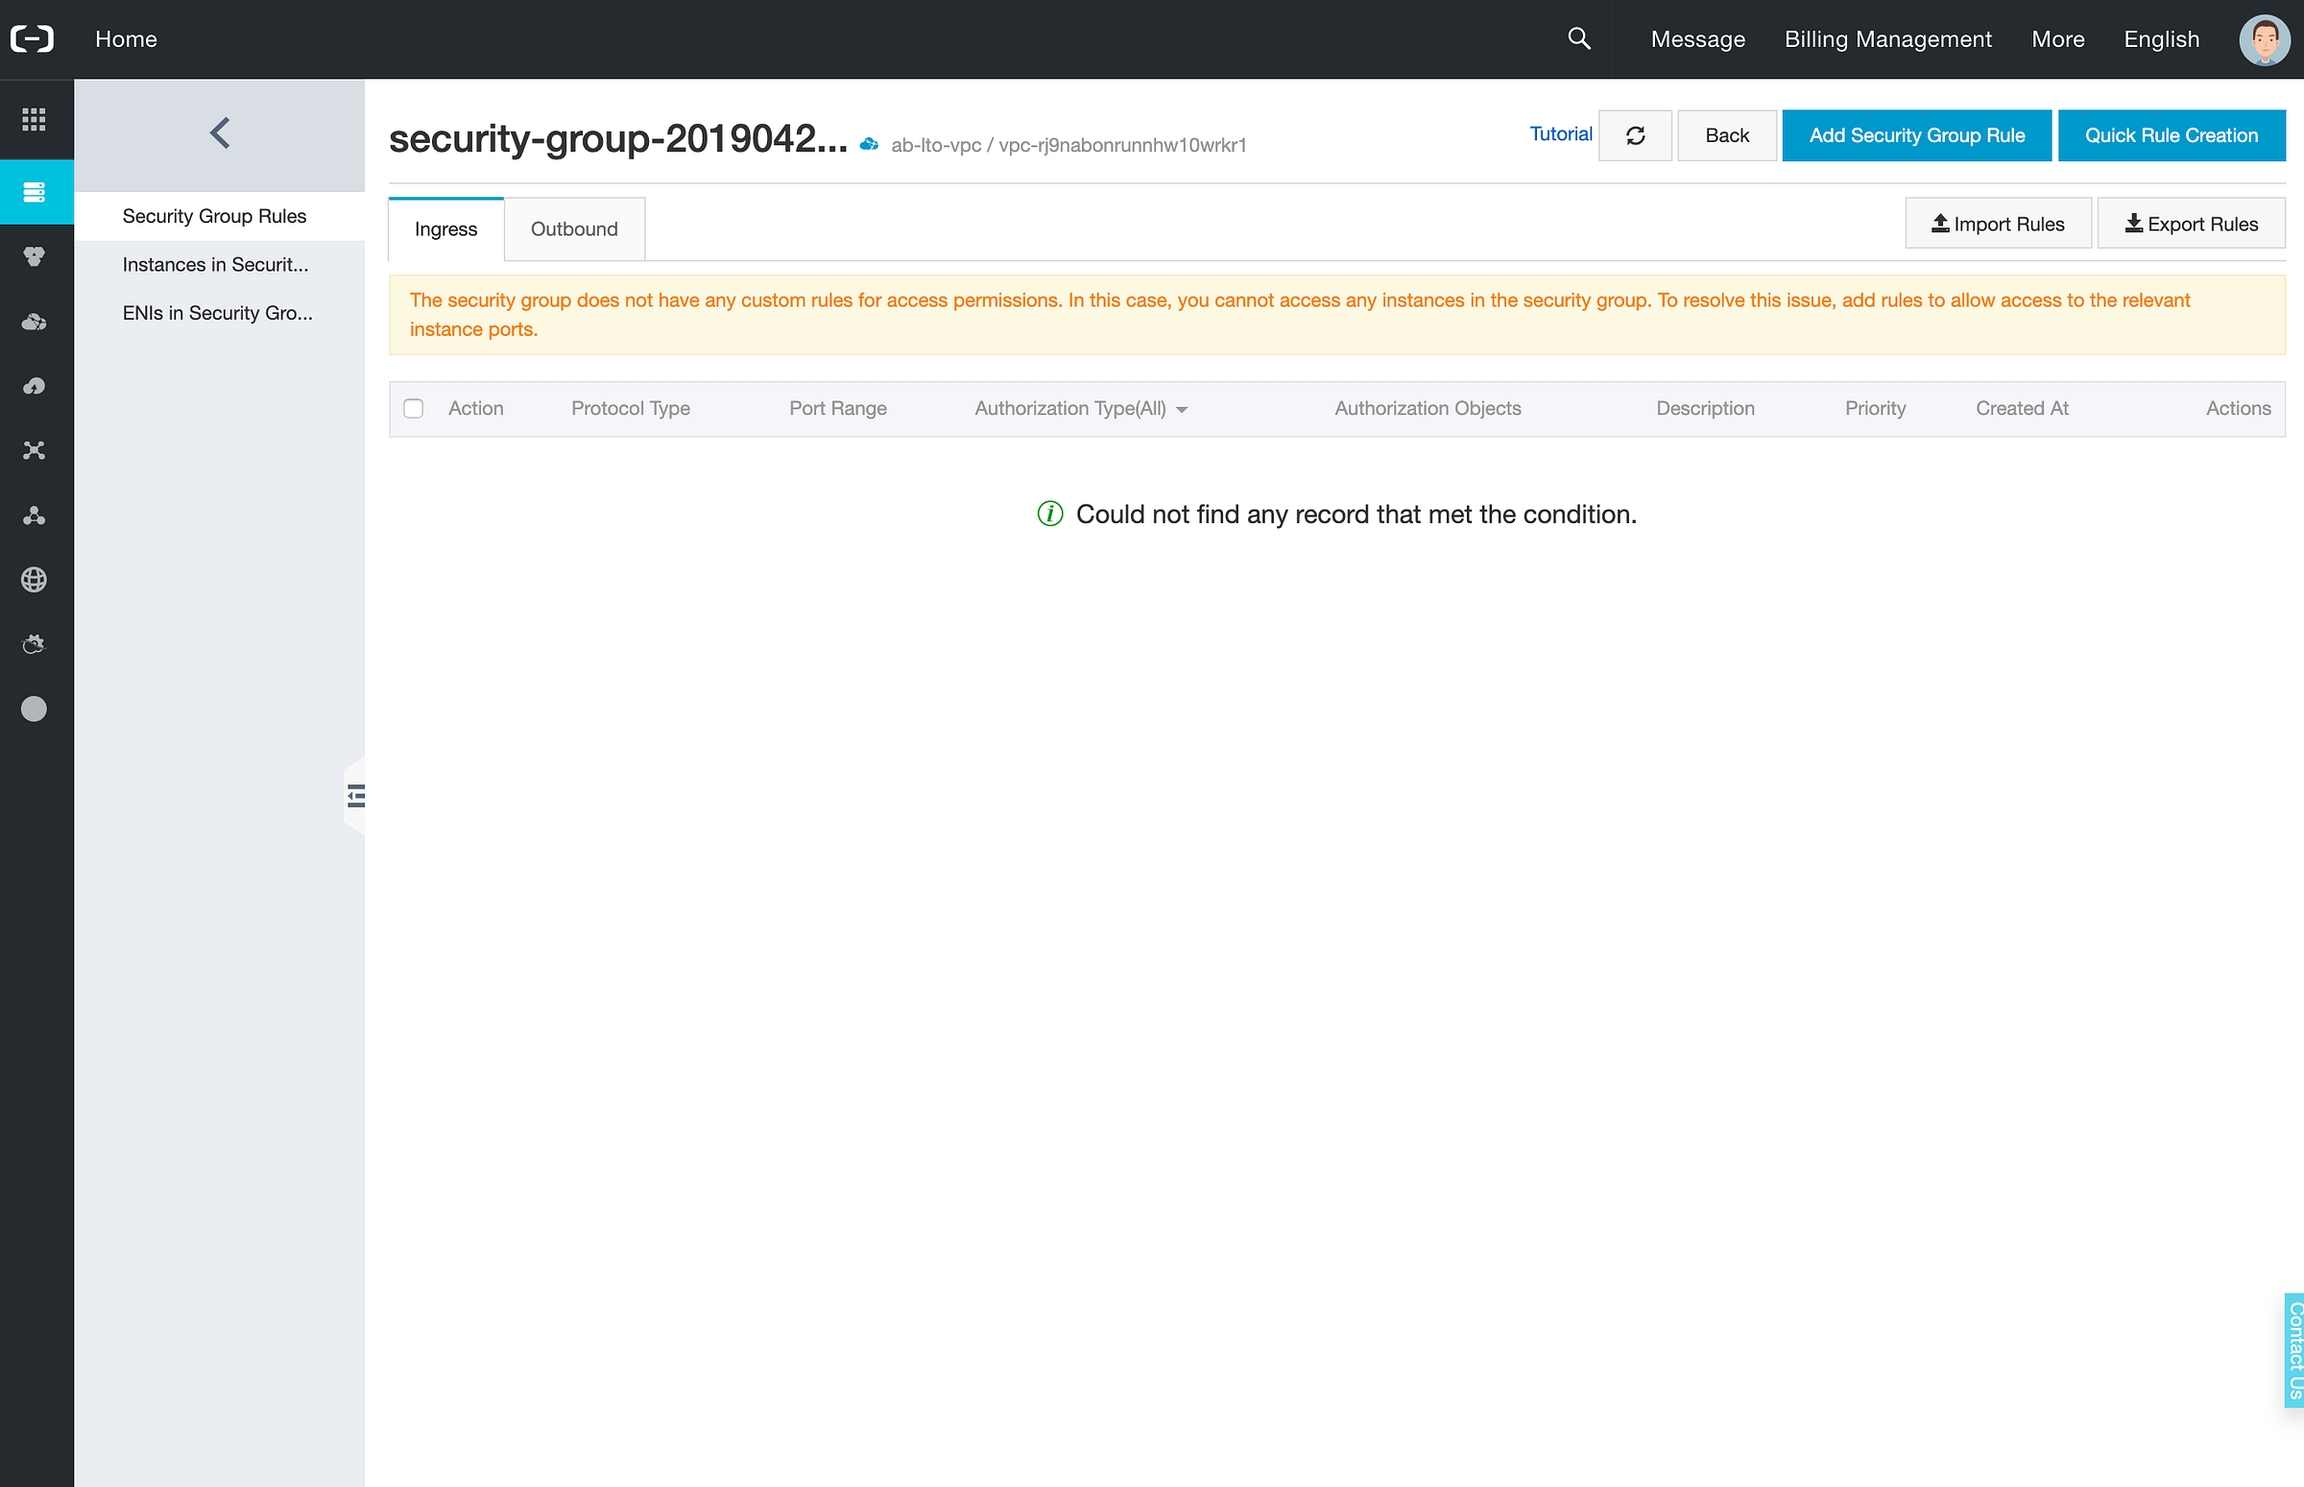2304x1487 pixels.
Task: Click the Description column header
Action: pos(1705,408)
